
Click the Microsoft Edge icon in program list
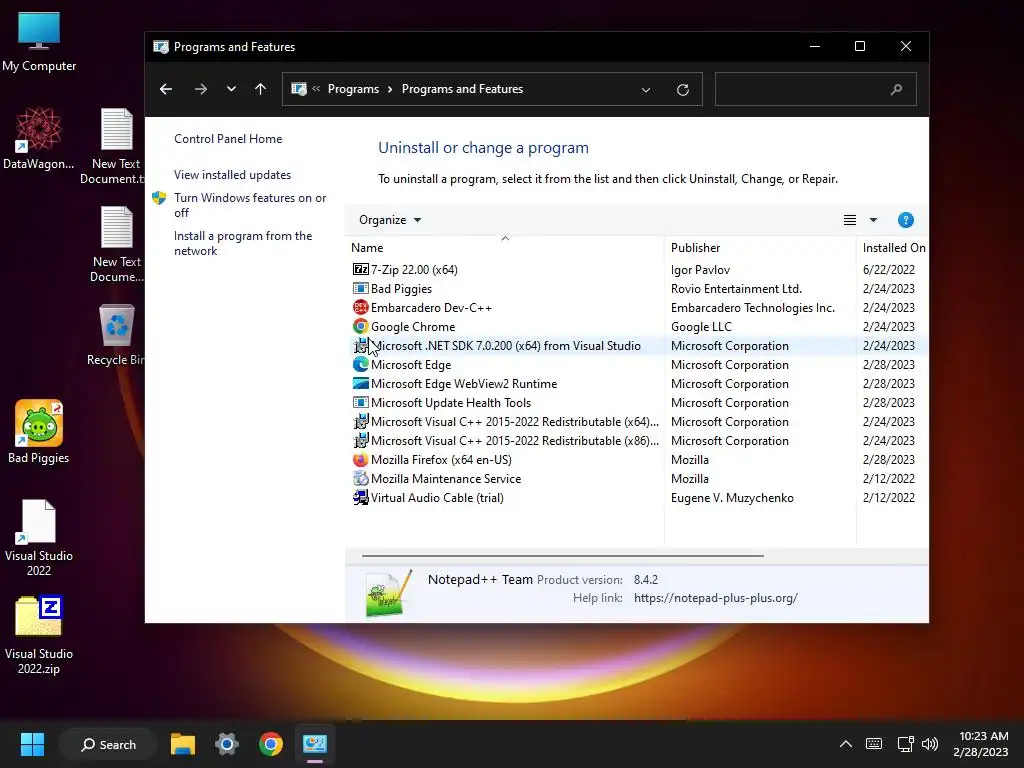pyautogui.click(x=360, y=364)
